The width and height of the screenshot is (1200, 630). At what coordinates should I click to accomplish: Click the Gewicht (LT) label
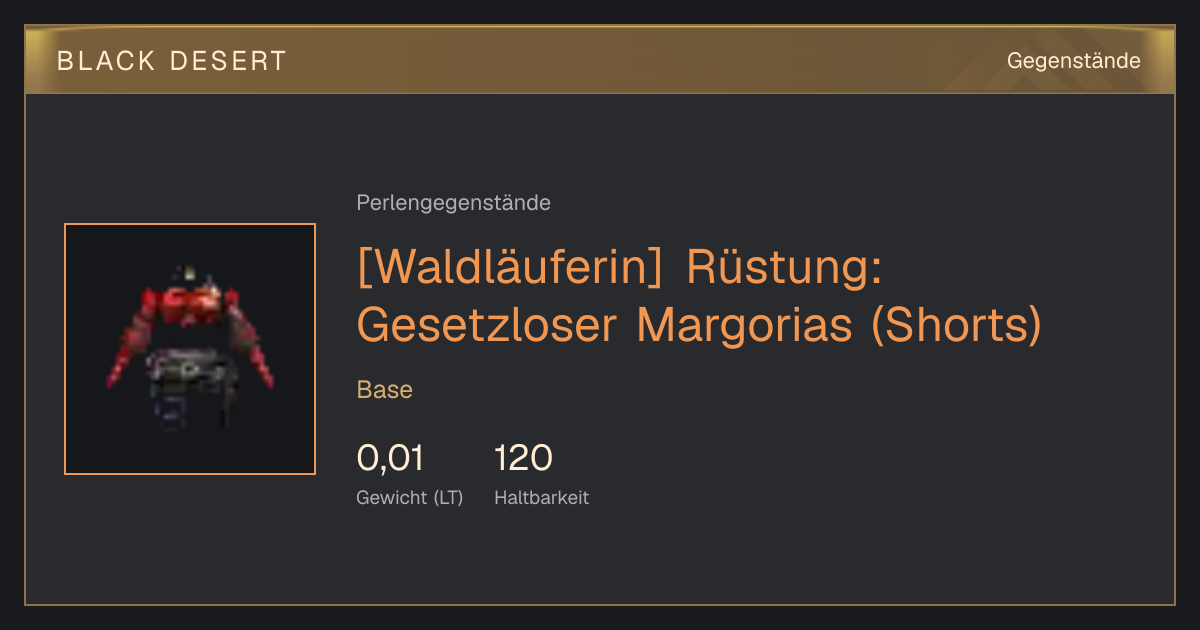tap(410, 497)
